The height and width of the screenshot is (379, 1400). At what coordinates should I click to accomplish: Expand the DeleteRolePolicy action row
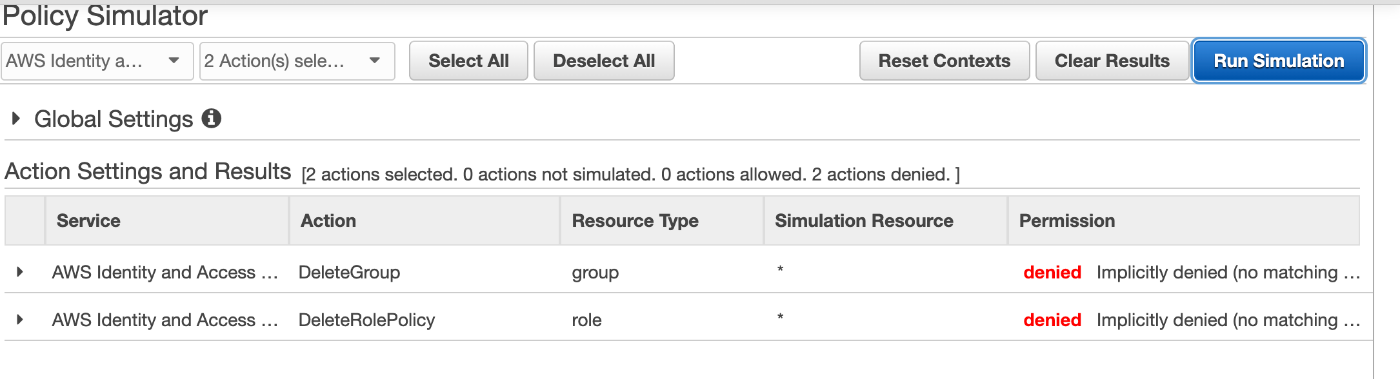coord(20,320)
